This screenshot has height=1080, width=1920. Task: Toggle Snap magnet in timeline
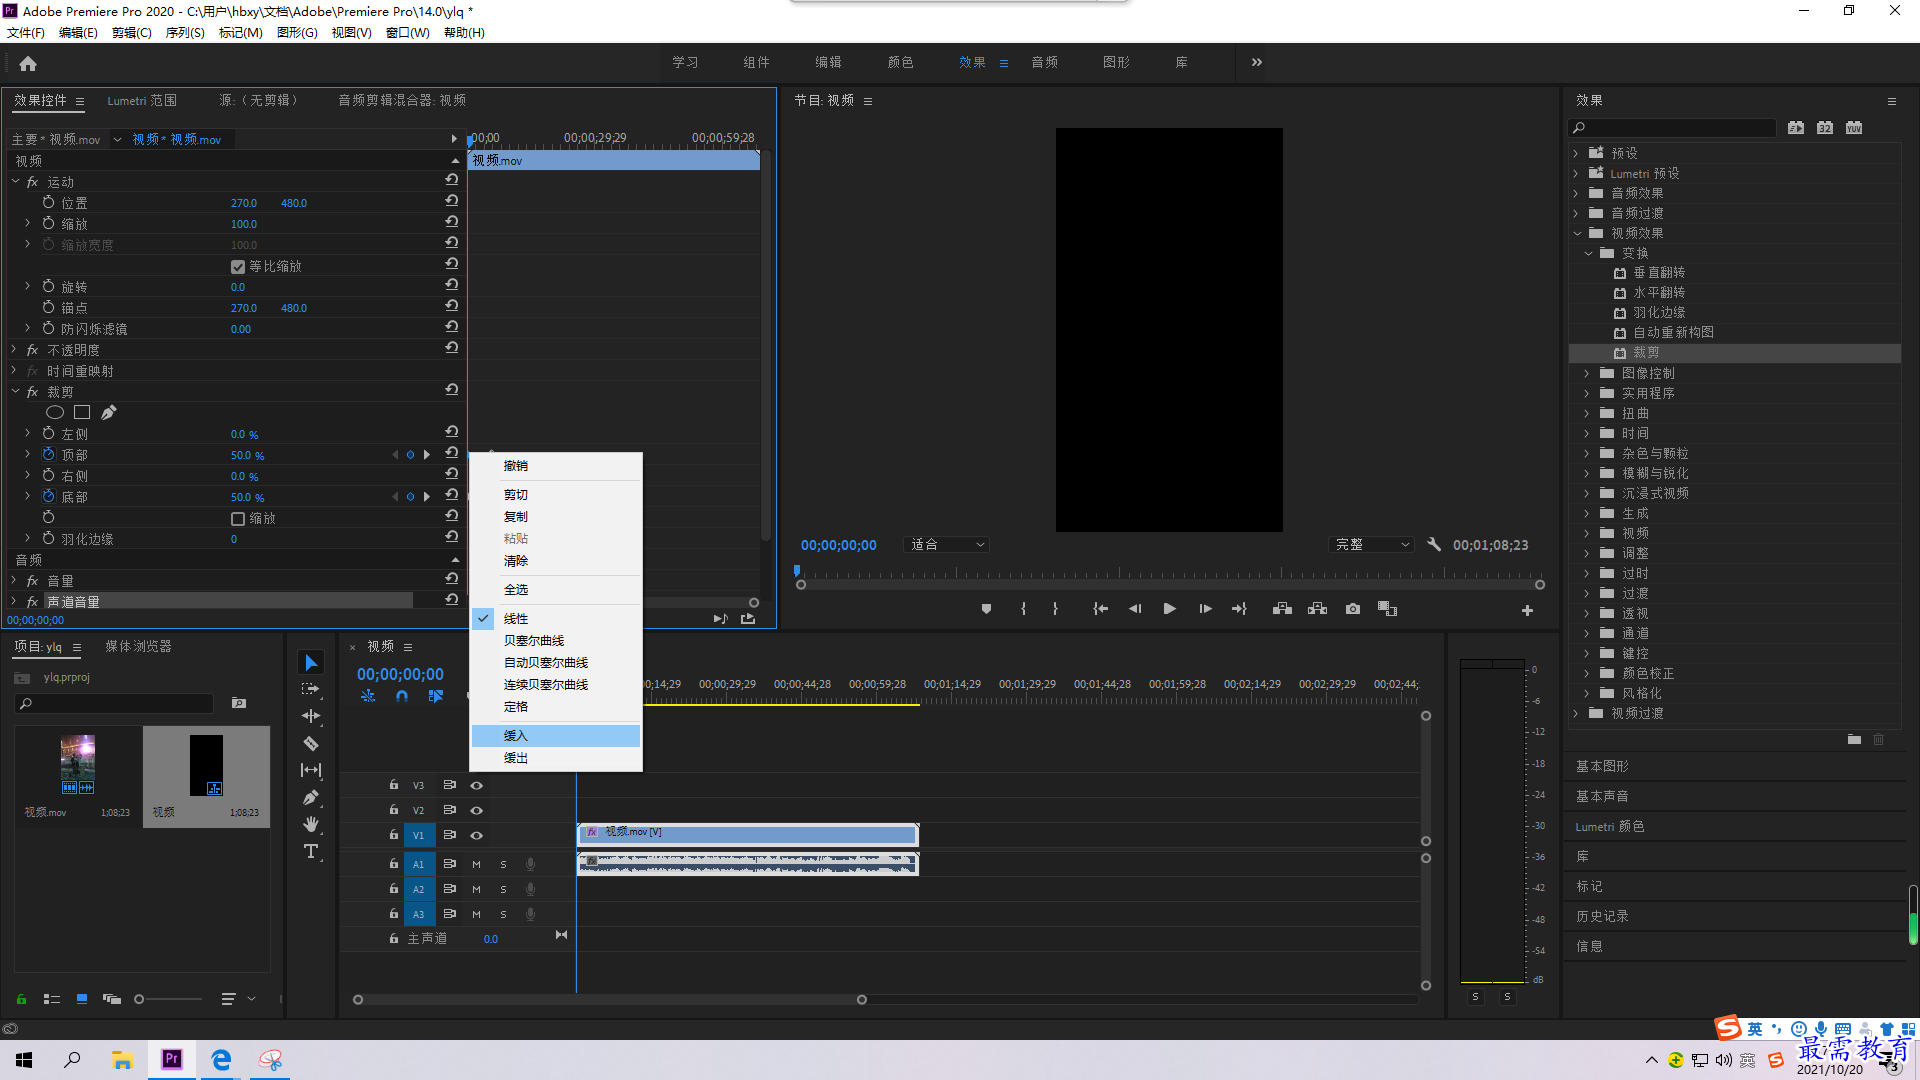(x=402, y=696)
